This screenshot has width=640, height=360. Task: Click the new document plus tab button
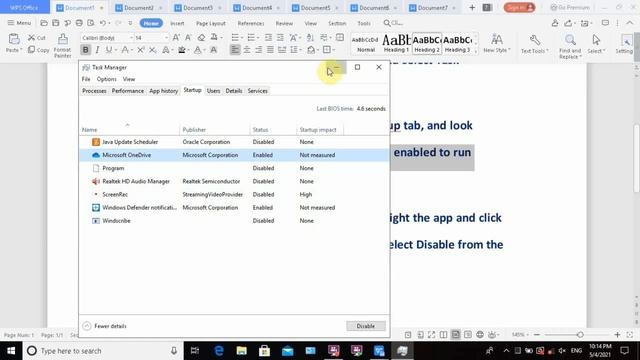tap(472, 7)
